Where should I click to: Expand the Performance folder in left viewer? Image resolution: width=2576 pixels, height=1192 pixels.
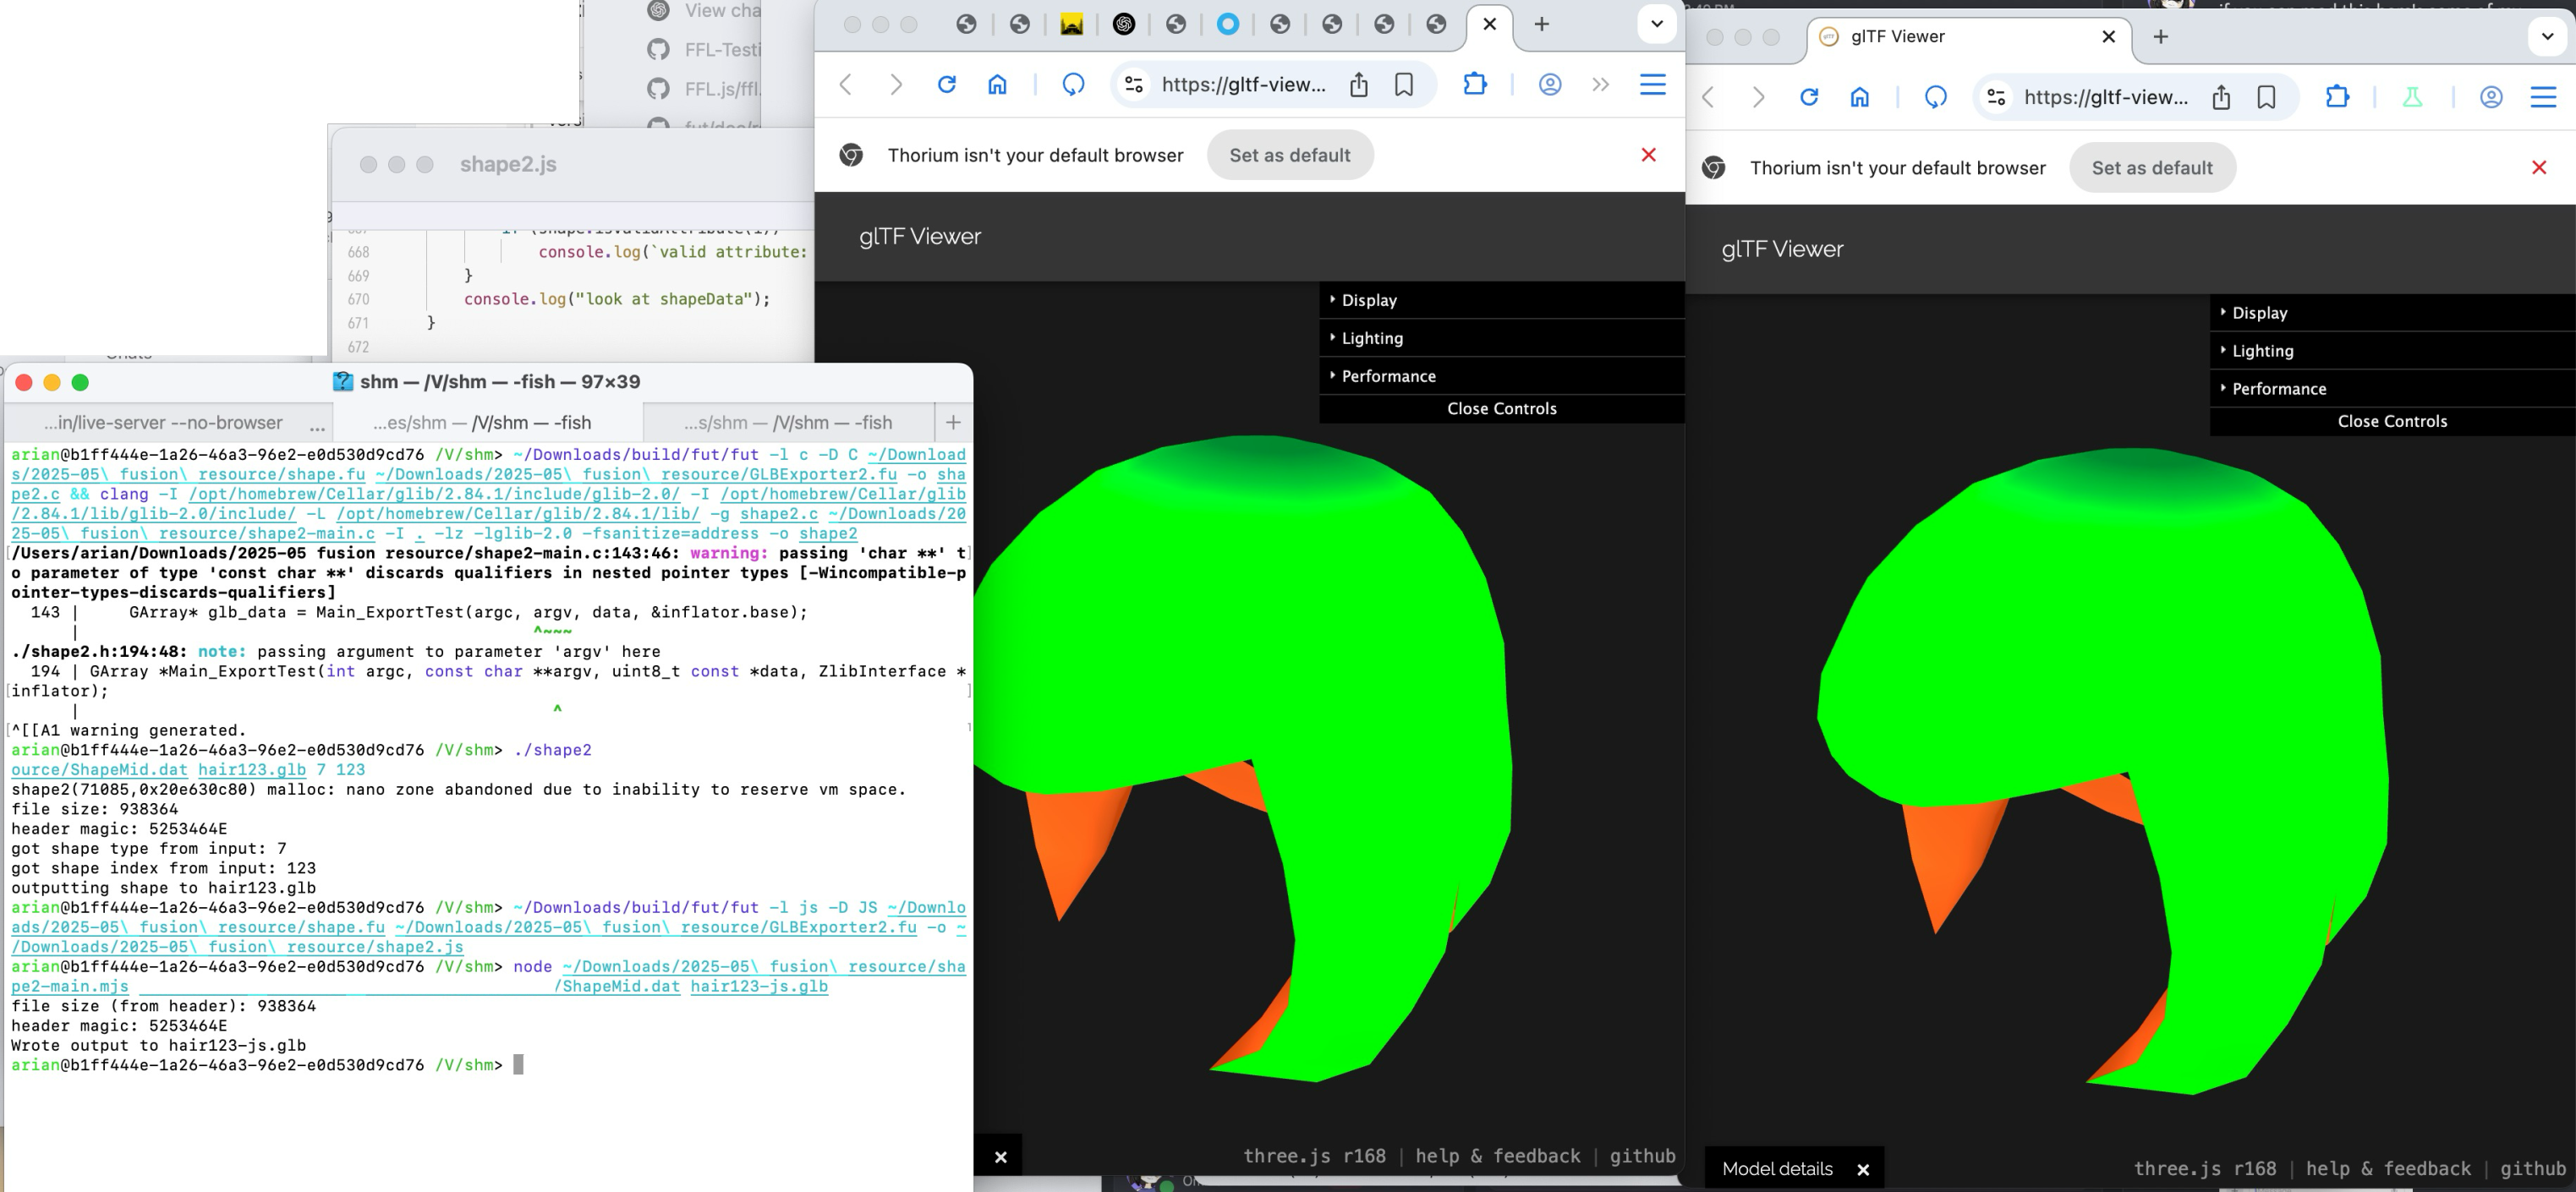1388,376
